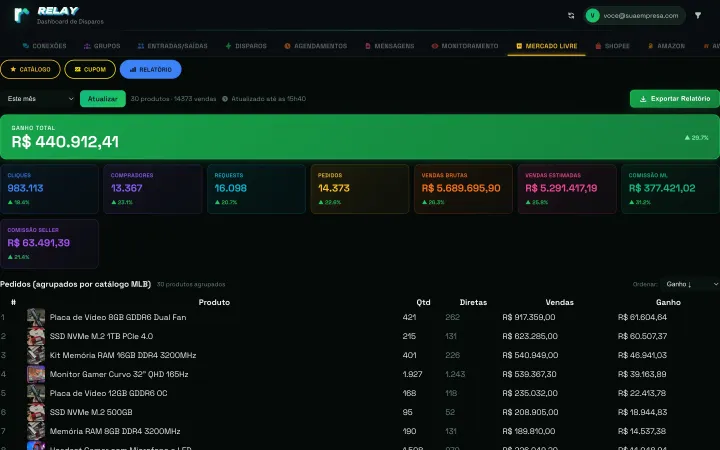Viewport: 720px width, 450px height.
Task: Click the Comissão ML stat card
Action: point(670,189)
